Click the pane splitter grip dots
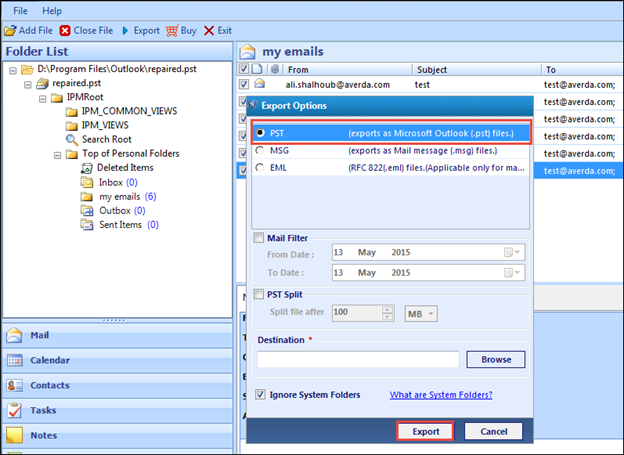Screen dimensions: 624x455 pos(114,320)
